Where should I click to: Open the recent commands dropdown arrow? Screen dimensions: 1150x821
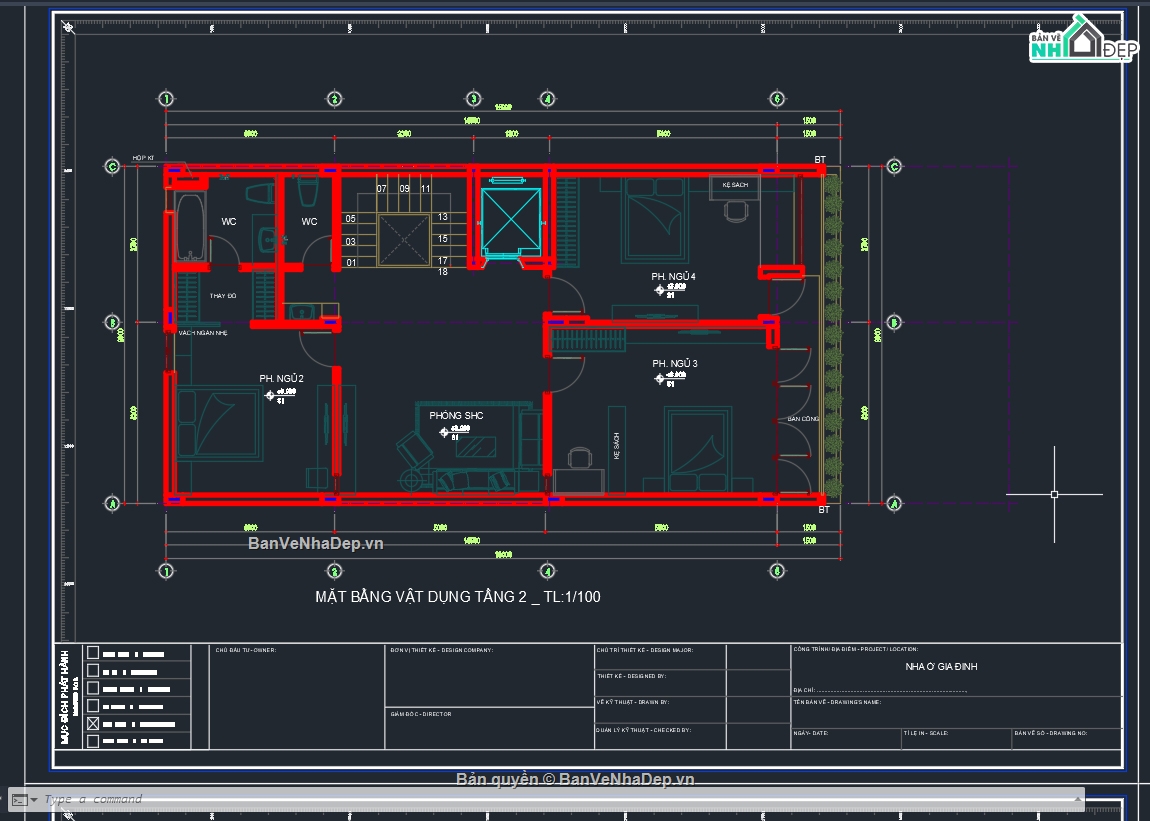pos(34,799)
